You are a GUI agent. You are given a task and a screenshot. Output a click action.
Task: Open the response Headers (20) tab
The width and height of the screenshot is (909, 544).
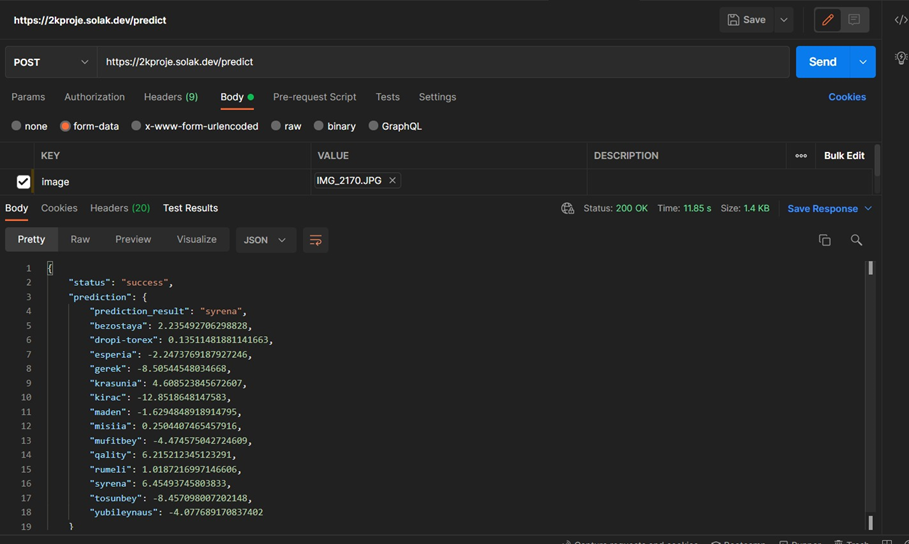pyautogui.click(x=120, y=208)
